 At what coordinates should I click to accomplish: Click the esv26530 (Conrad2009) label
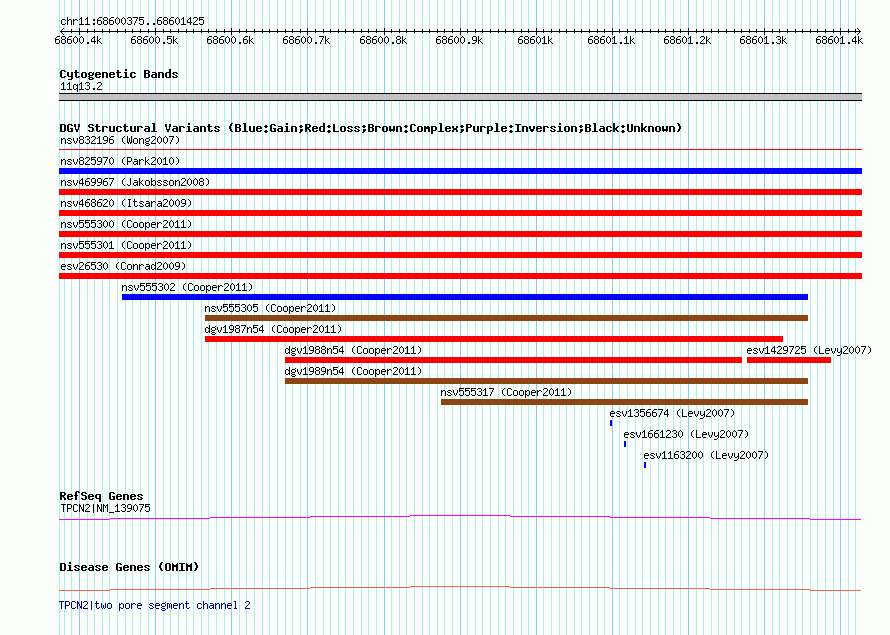(x=123, y=266)
